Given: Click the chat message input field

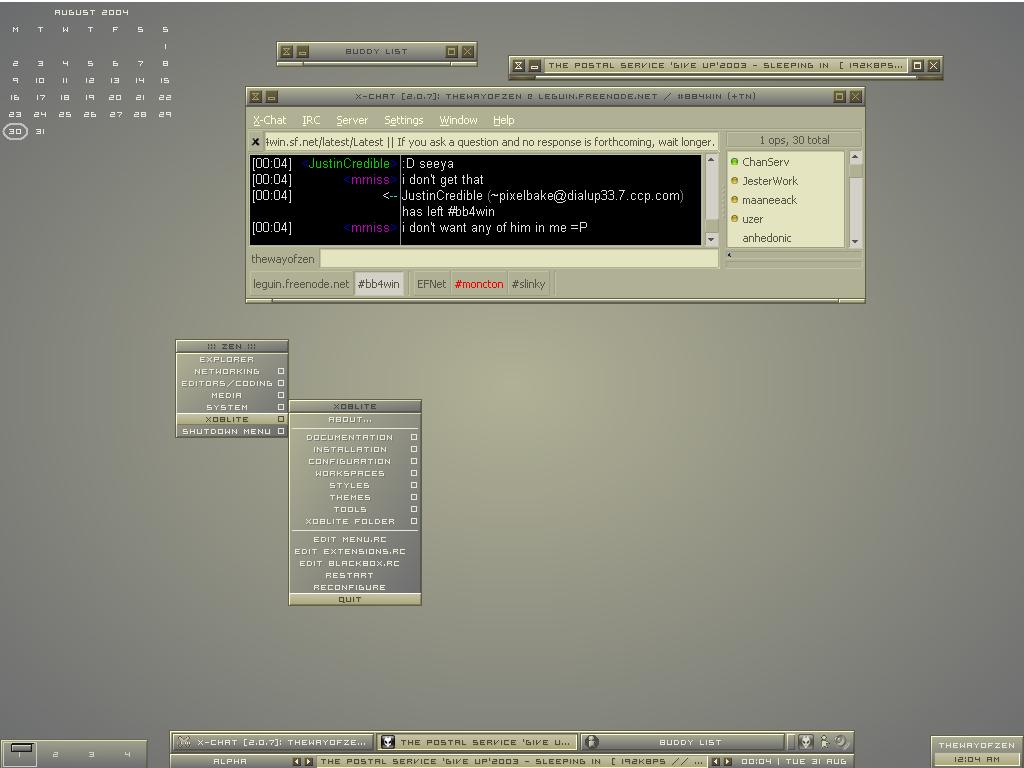Looking at the screenshot, I should (x=519, y=259).
